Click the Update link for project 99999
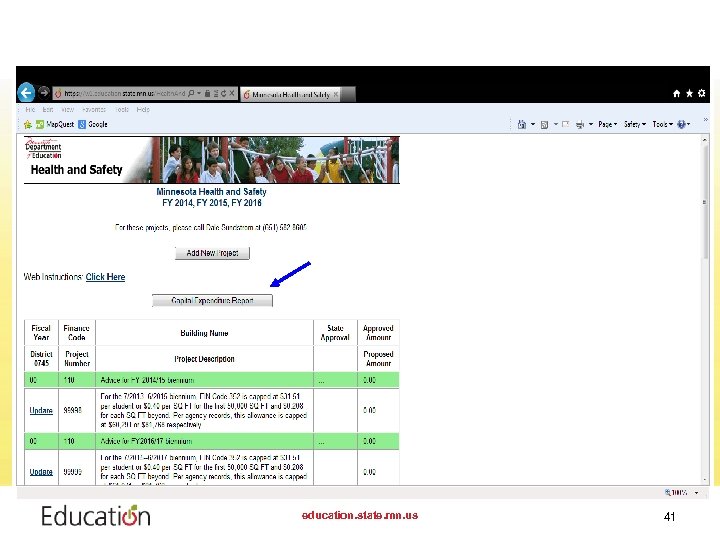 [x=41, y=472]
